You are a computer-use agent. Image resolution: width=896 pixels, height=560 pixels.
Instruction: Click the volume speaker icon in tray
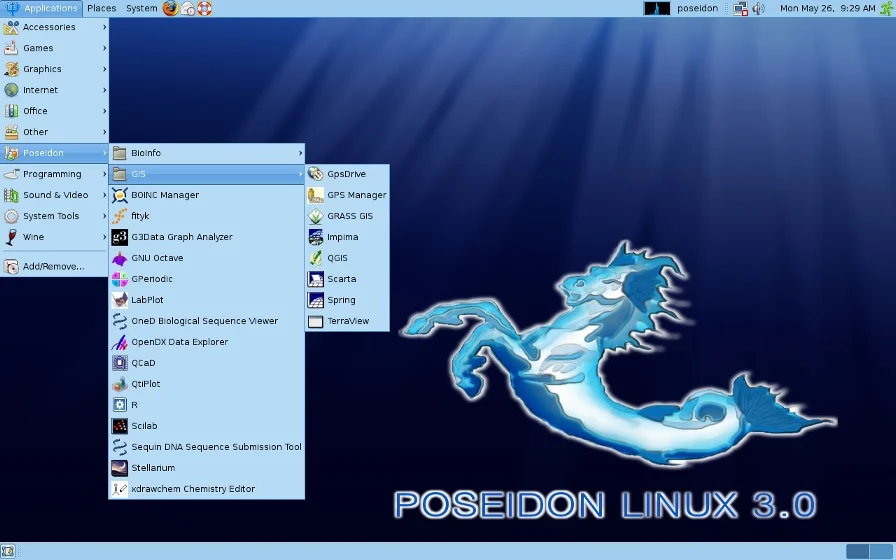click(x=758, y=9)
